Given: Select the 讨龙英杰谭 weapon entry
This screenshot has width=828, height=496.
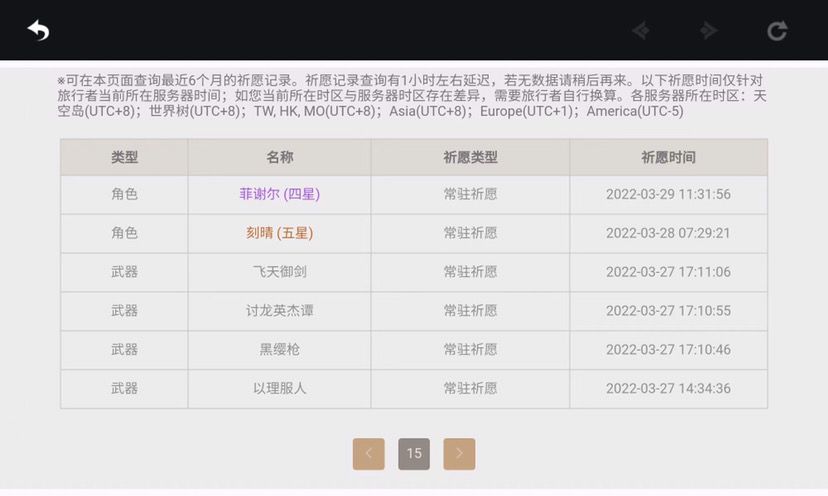Looking at the screenshot, I should (279, 311).
